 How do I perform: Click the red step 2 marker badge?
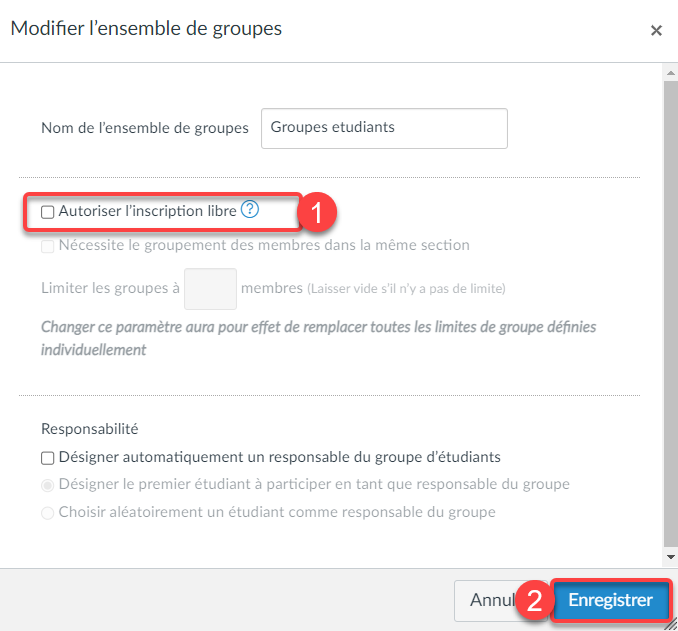pyautogui.click(x=534, y=600)
